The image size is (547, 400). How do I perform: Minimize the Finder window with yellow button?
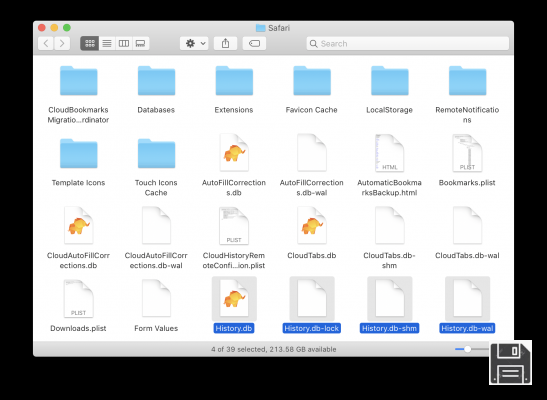tap(54, 28)
